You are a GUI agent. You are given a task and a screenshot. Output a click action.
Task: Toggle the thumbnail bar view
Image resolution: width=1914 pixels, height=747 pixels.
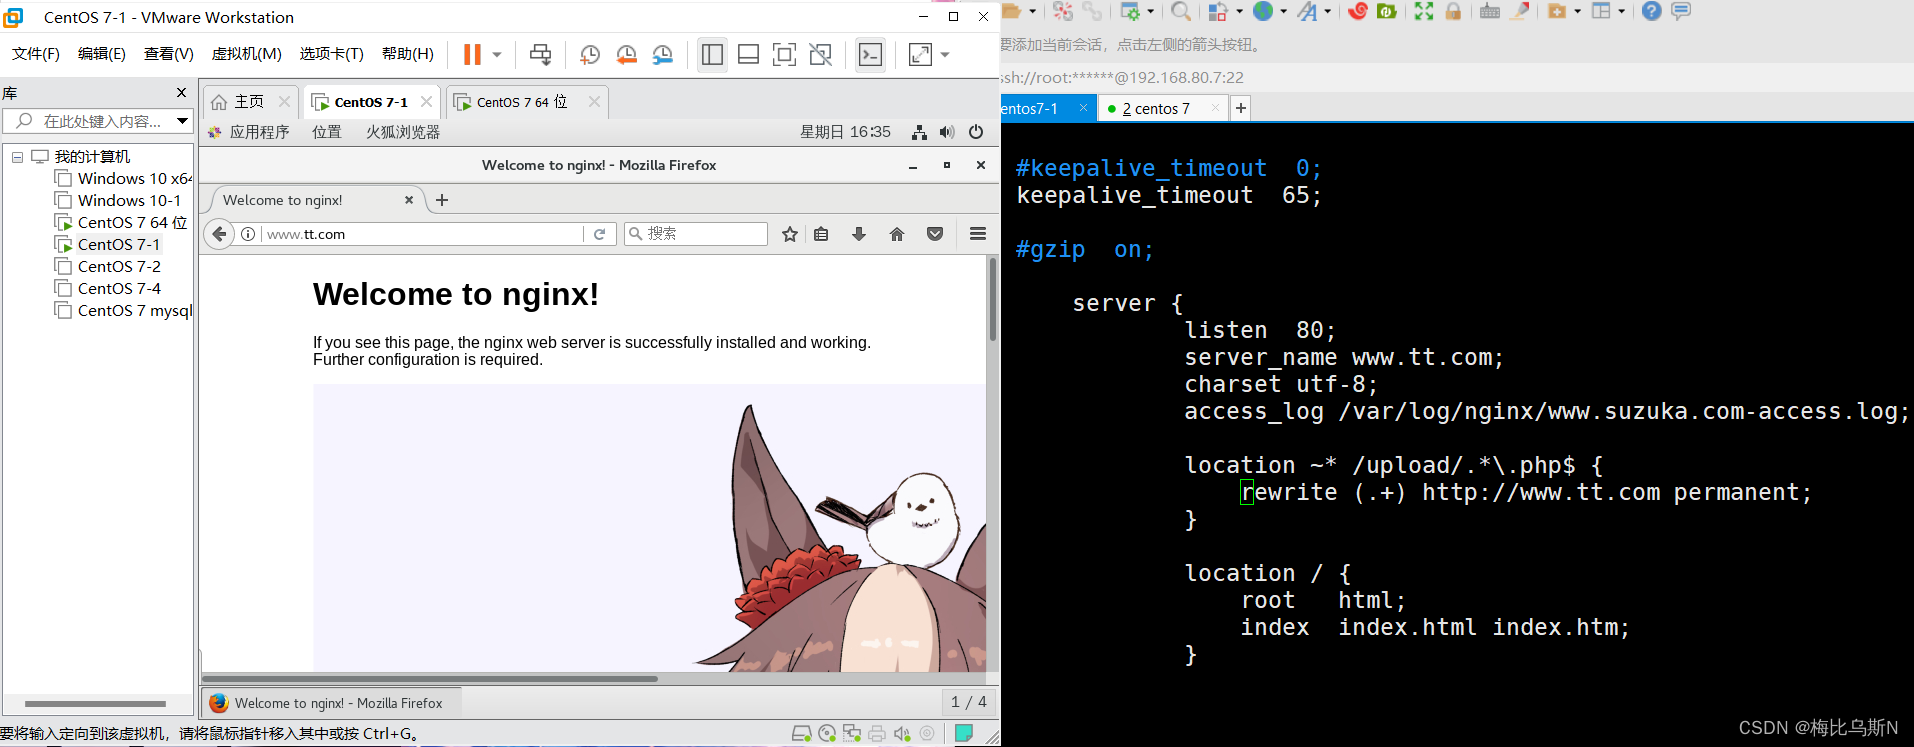point(748,55)
